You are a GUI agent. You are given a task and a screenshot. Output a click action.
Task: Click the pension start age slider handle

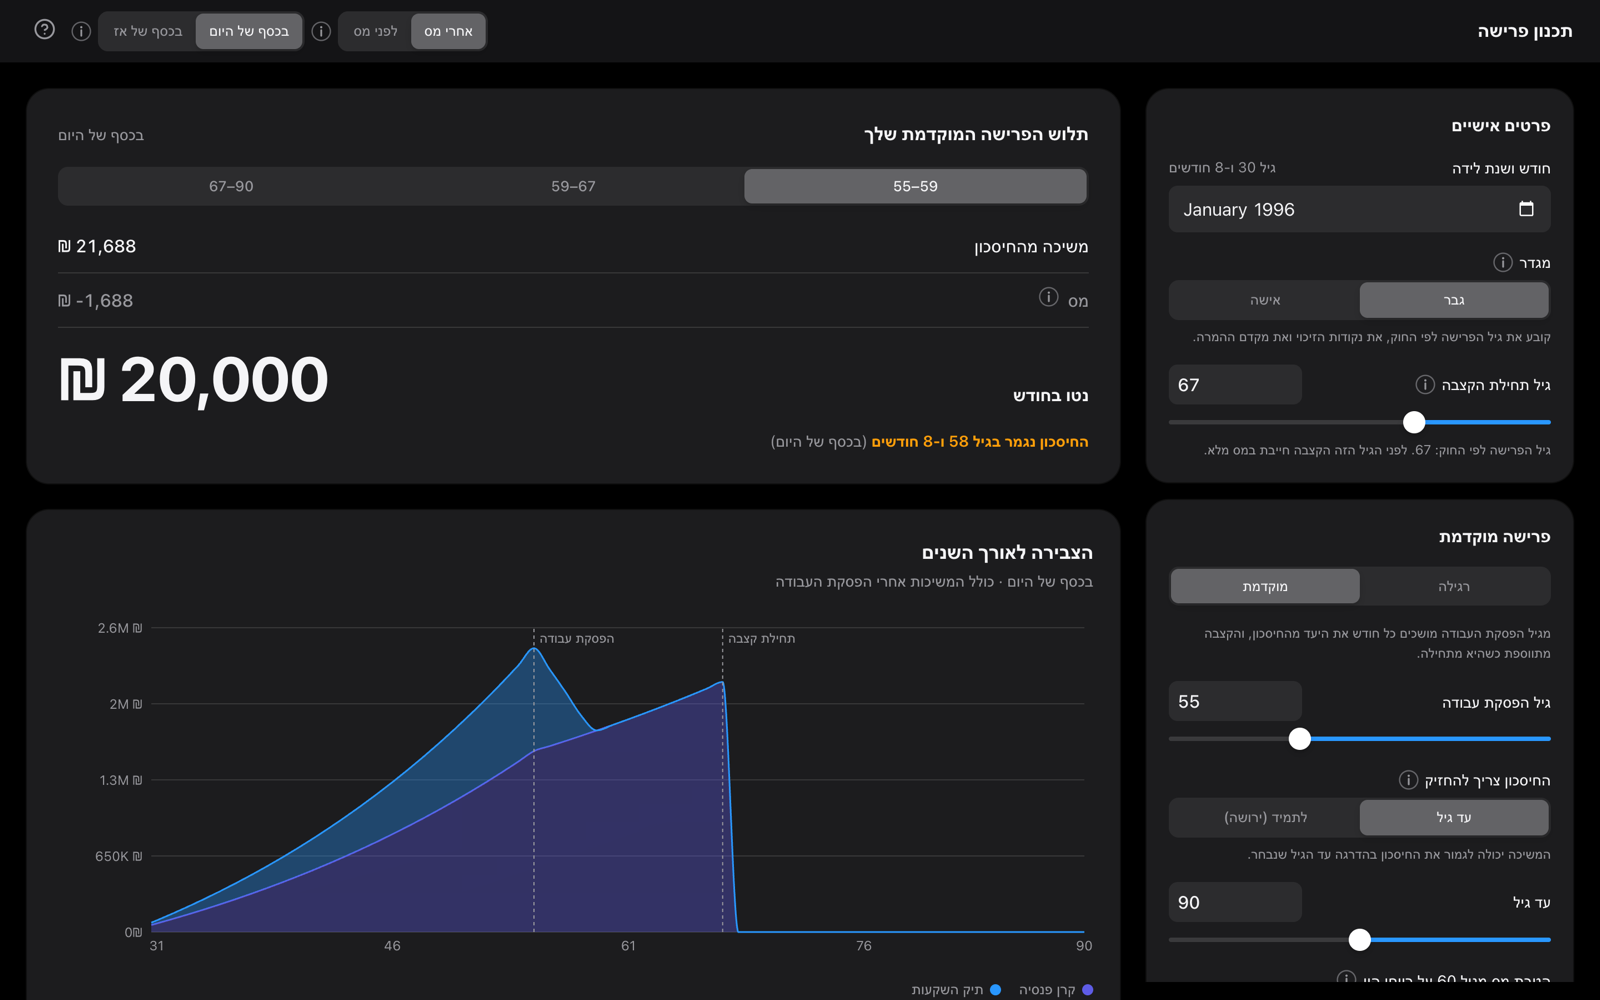[1414, 422]
